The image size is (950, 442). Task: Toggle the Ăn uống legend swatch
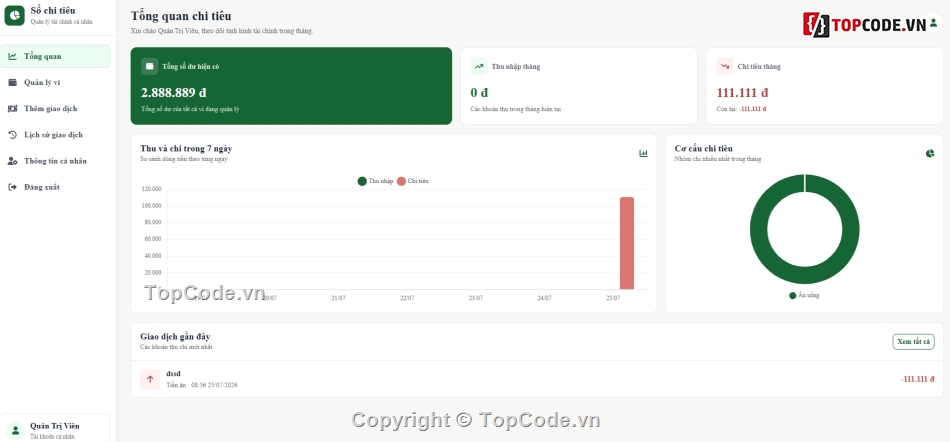[792, 295]
